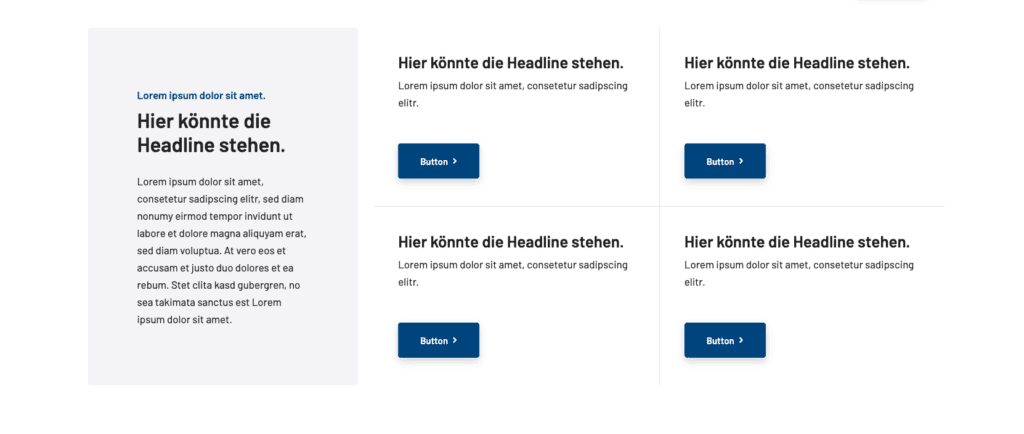Click the headline of the top-right card
The width and height of the screenshot is (1024, 434).
796,63
